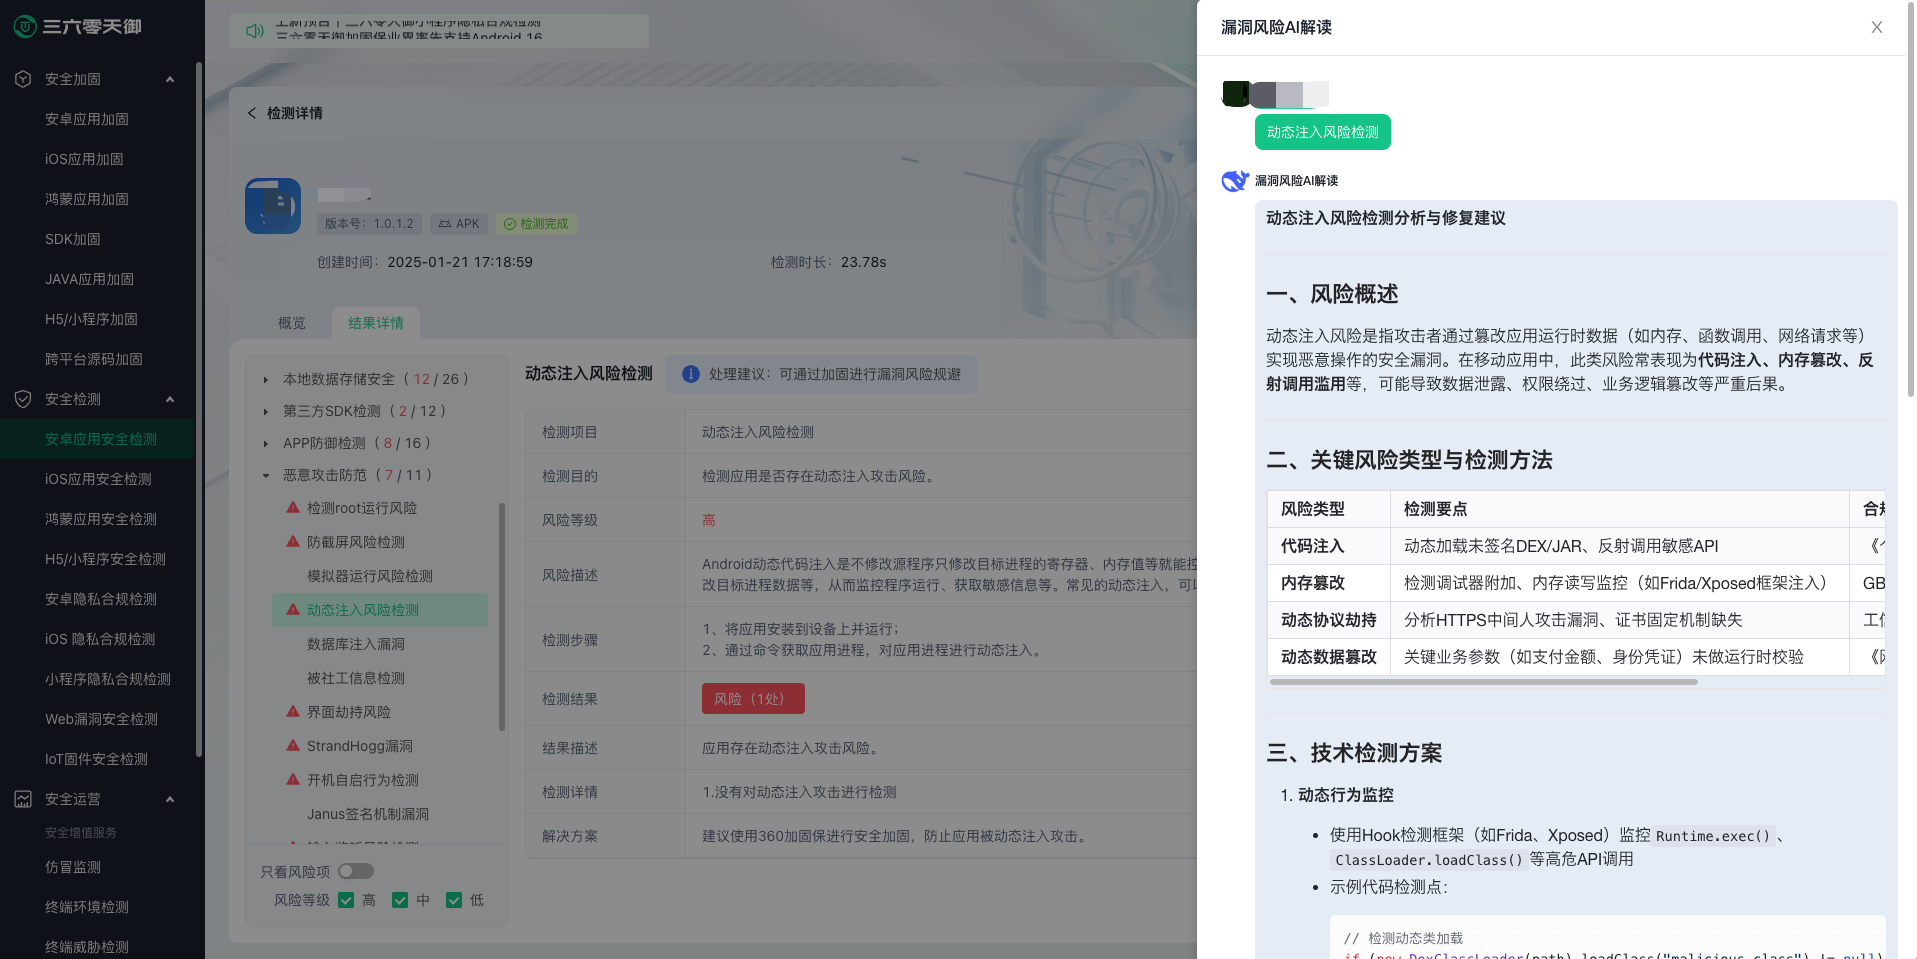Viewport: 1917px width, 959px height.
Task: Open H5/小程序加固 in the sidebar
Action: pos(91,319)
